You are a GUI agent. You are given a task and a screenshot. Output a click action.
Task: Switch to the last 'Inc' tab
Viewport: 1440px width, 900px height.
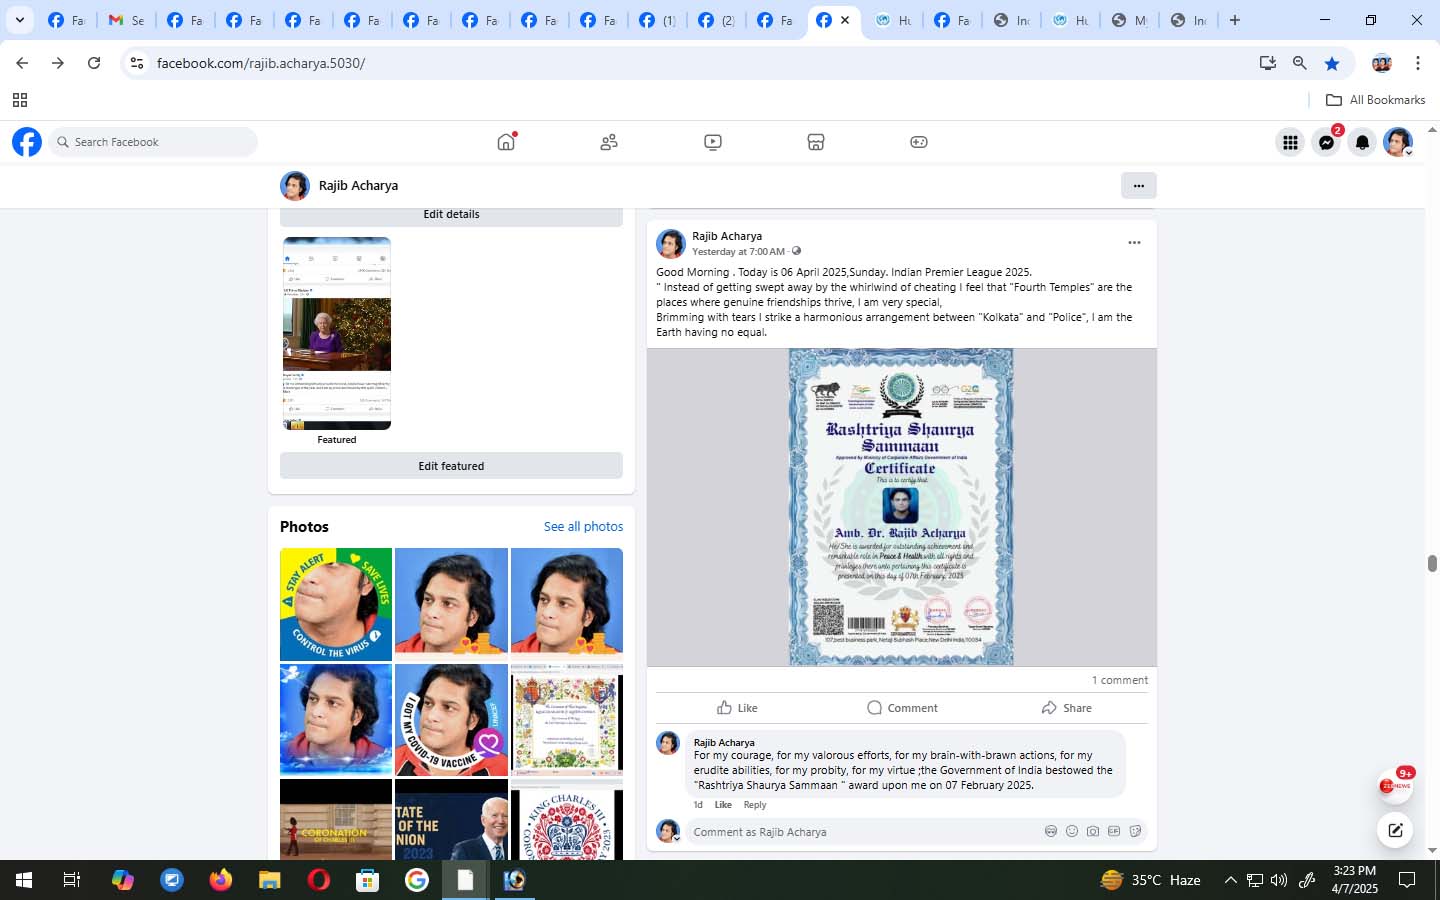(1189, 20)
